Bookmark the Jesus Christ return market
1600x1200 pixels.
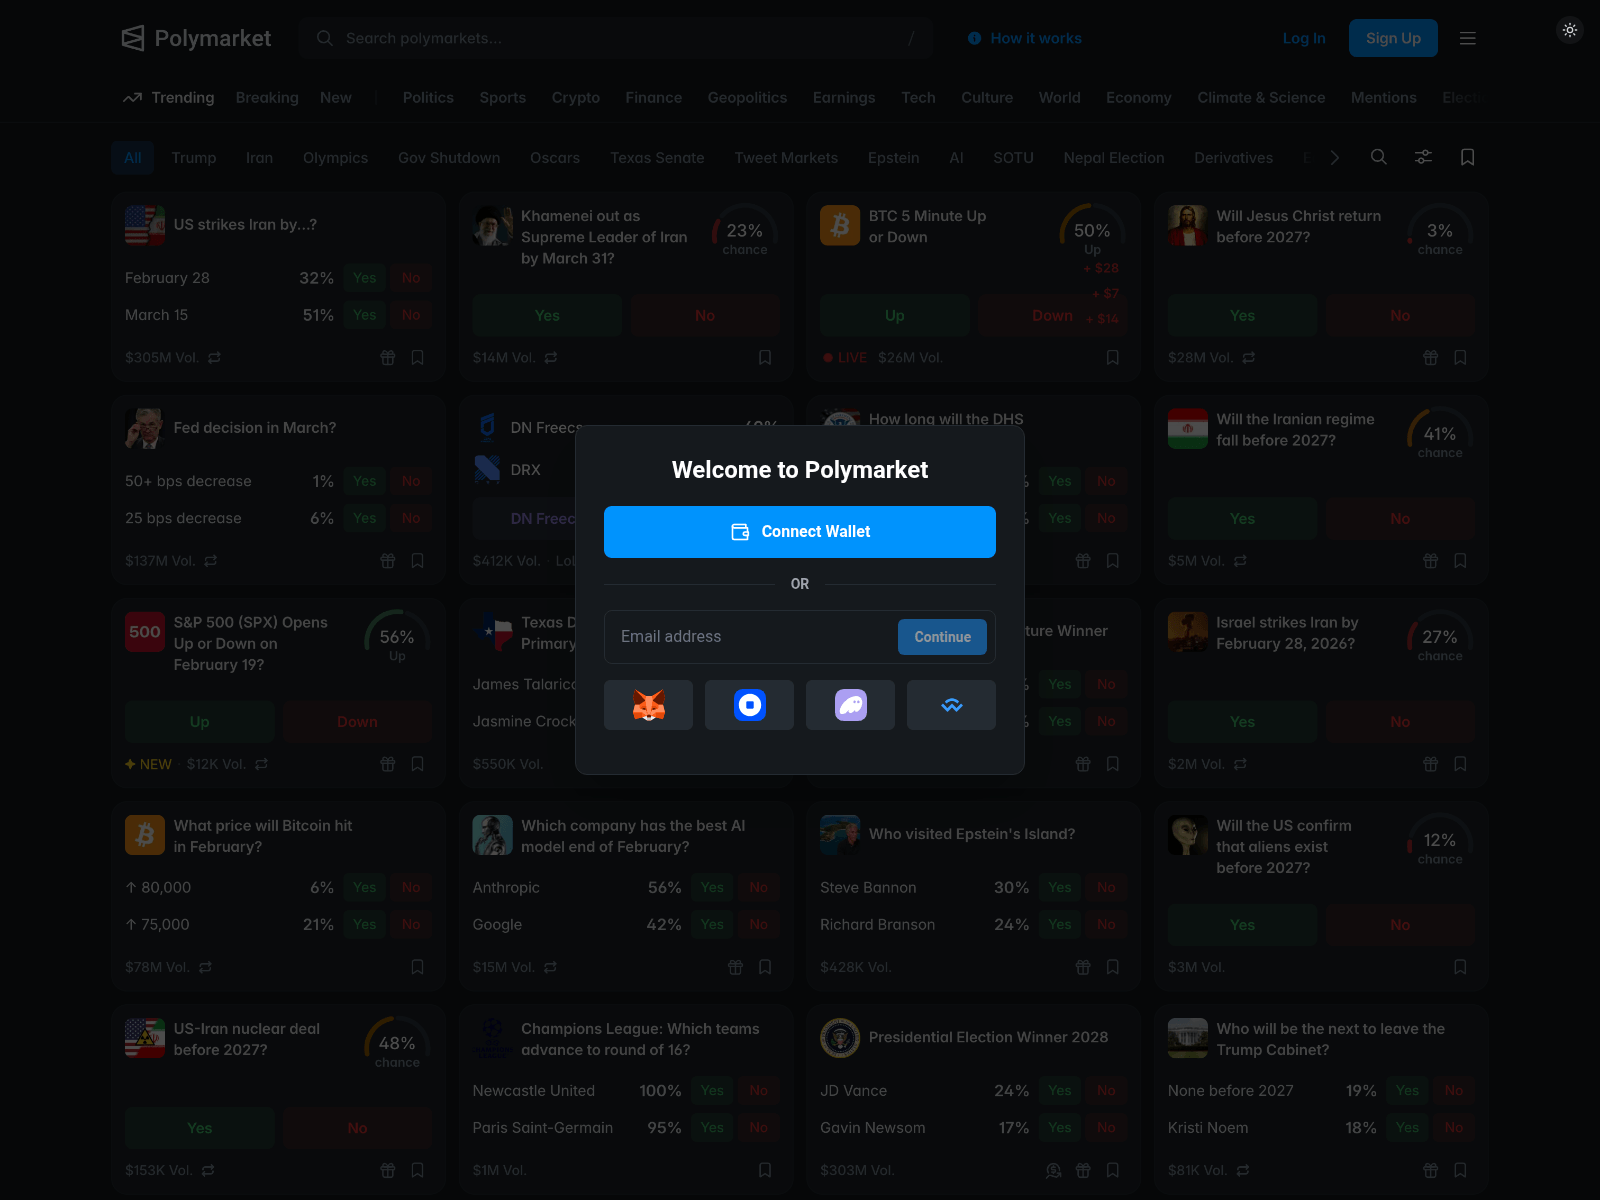[x=1460, y=357]
